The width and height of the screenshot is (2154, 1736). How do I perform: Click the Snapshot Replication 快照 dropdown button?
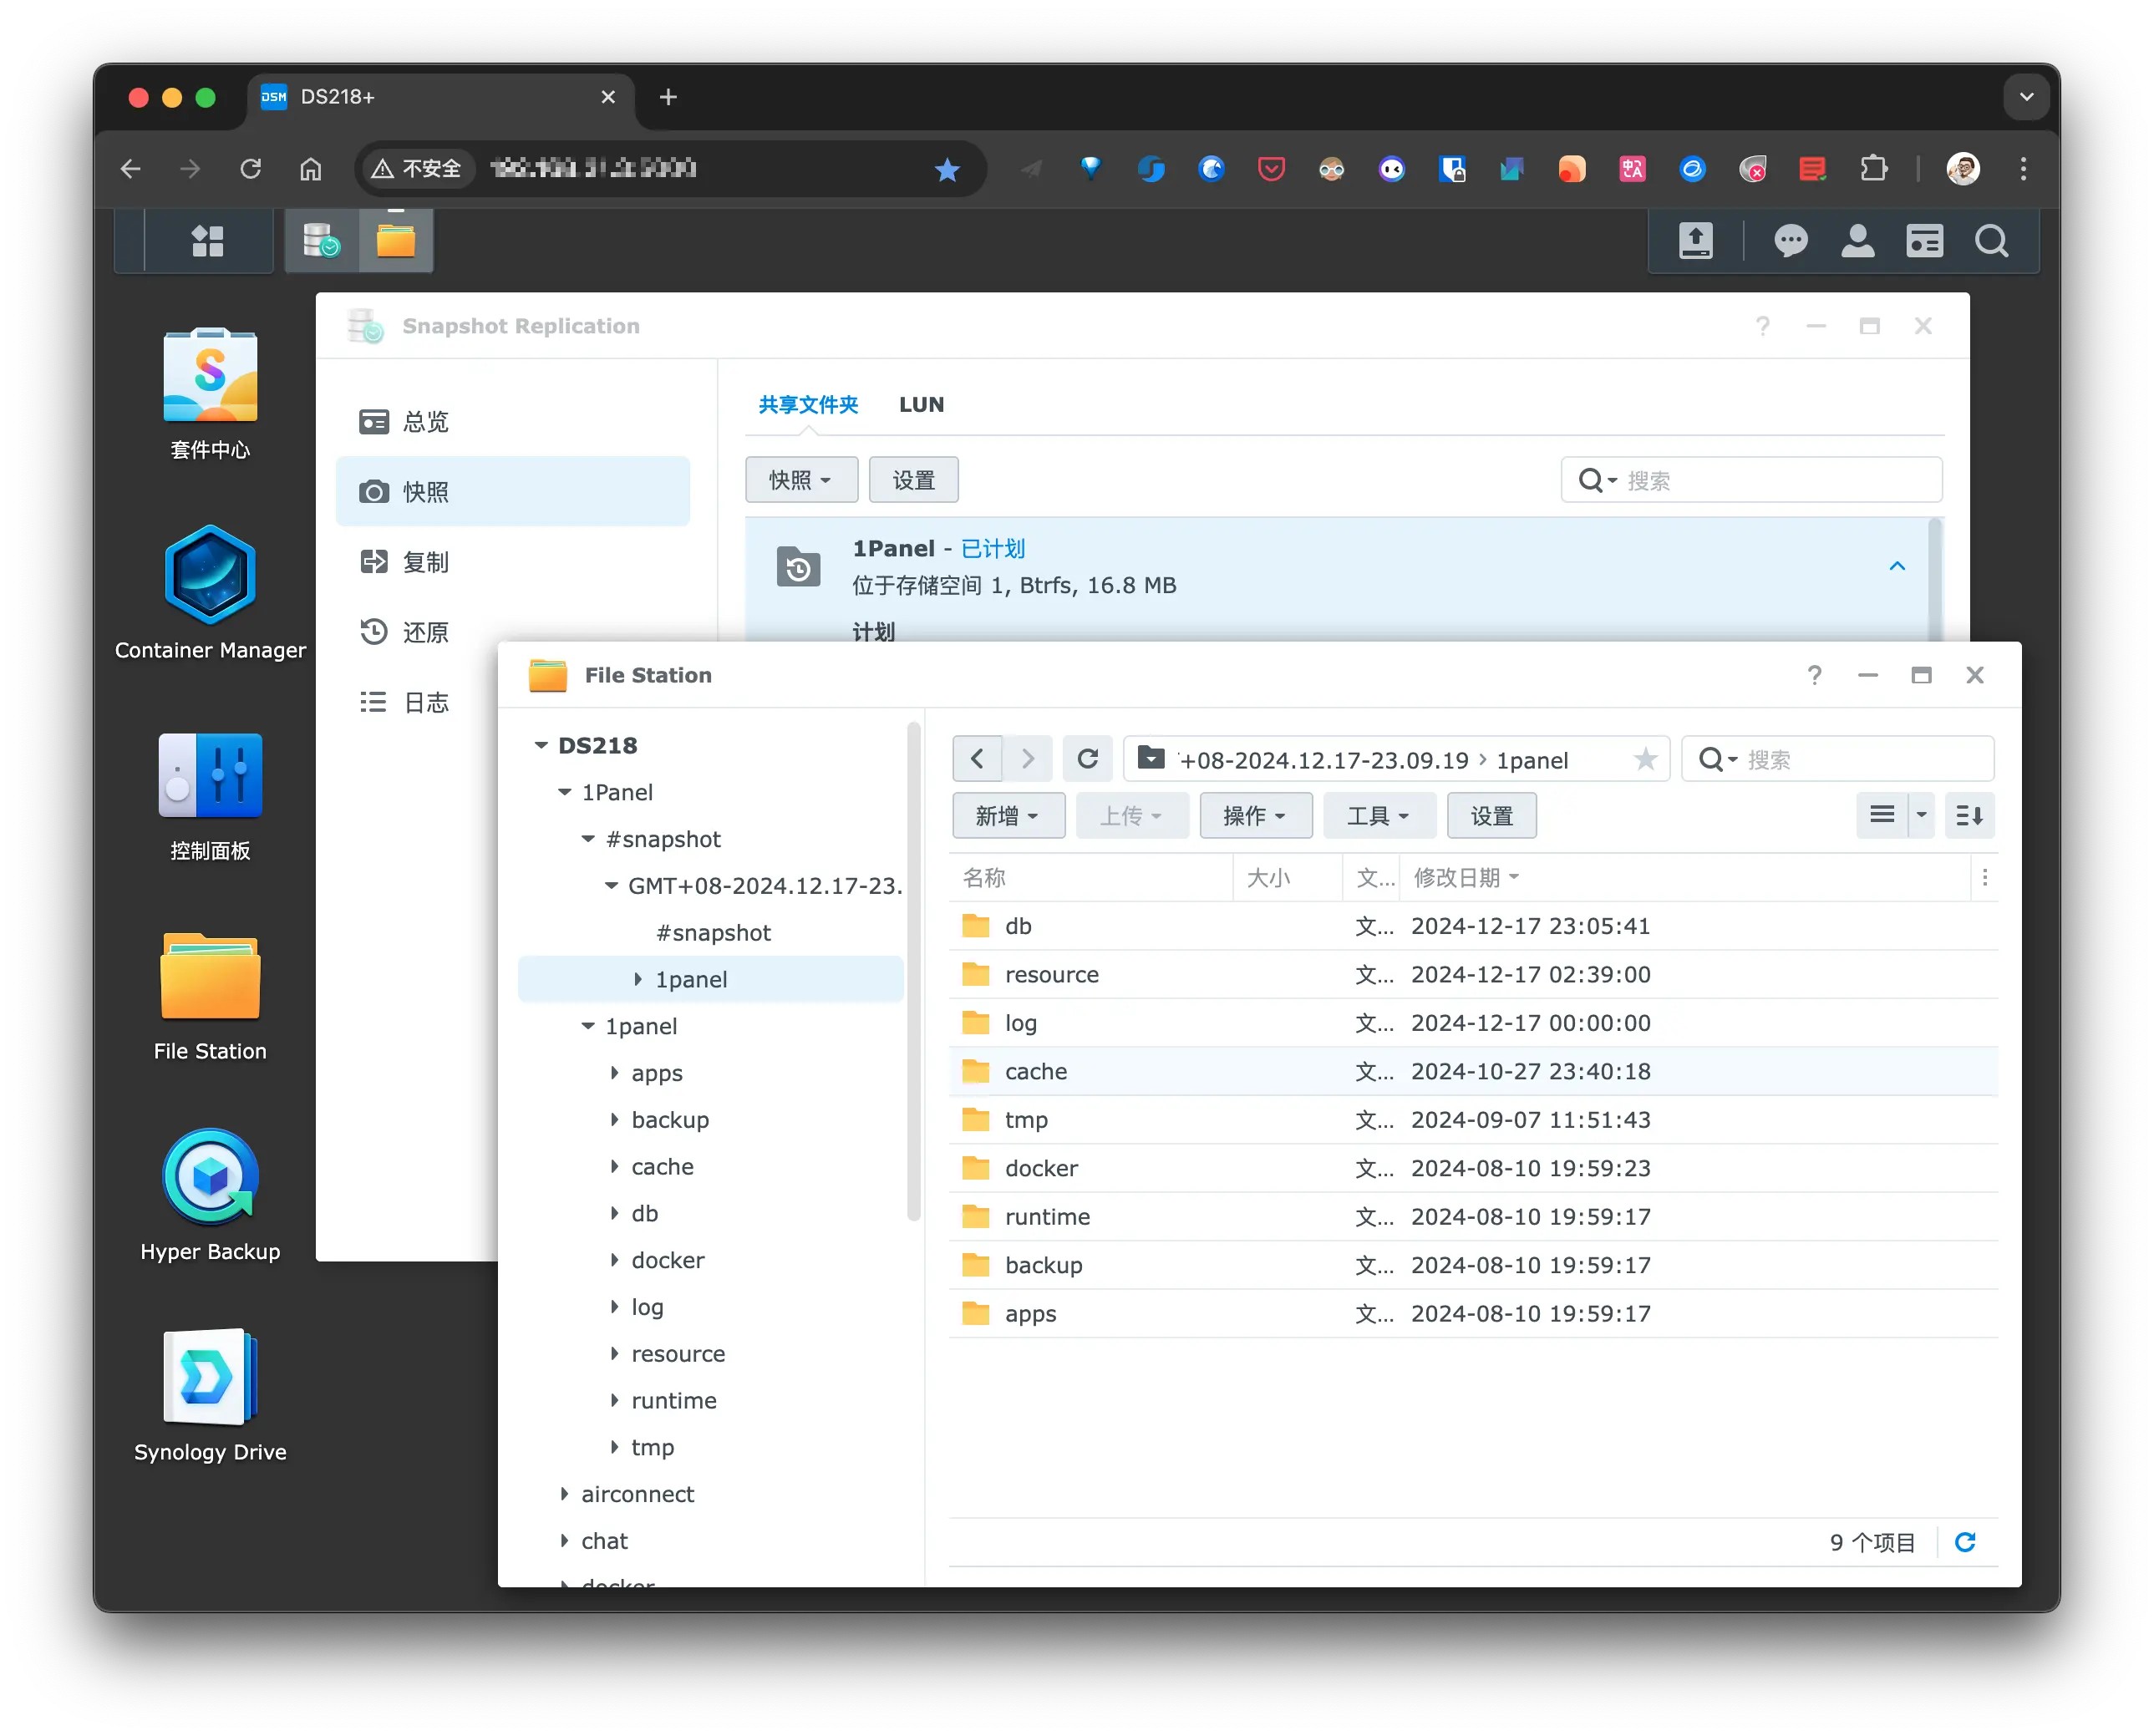tap(800, 480)
